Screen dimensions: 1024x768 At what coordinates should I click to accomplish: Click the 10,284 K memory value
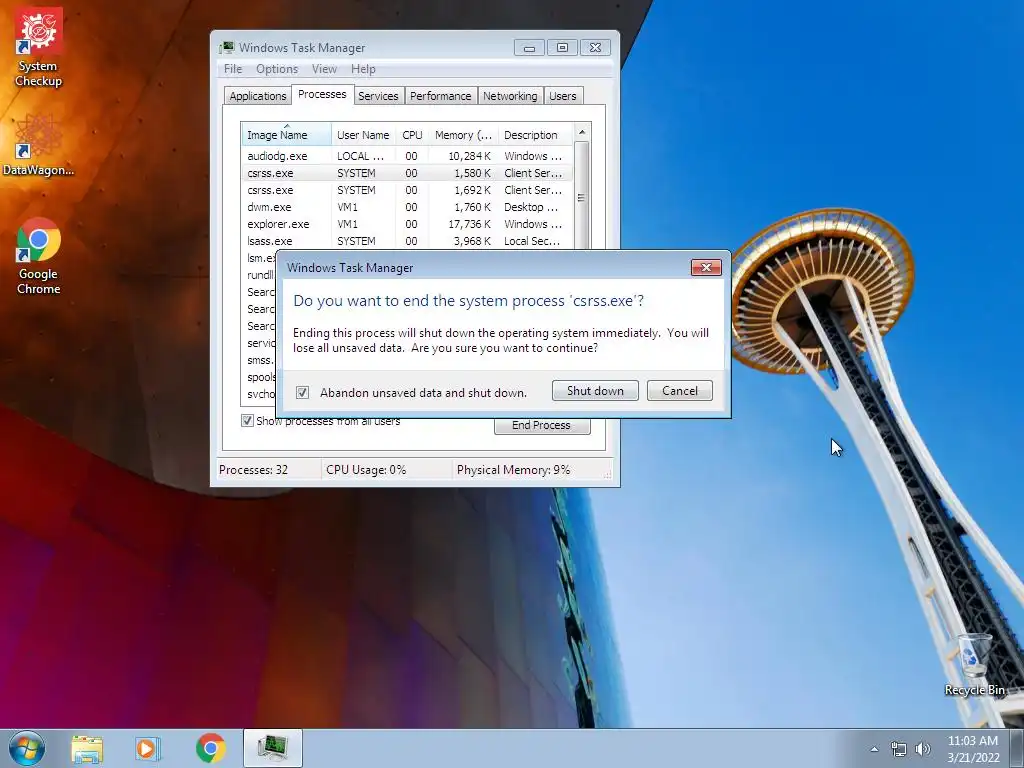(470, 156)
